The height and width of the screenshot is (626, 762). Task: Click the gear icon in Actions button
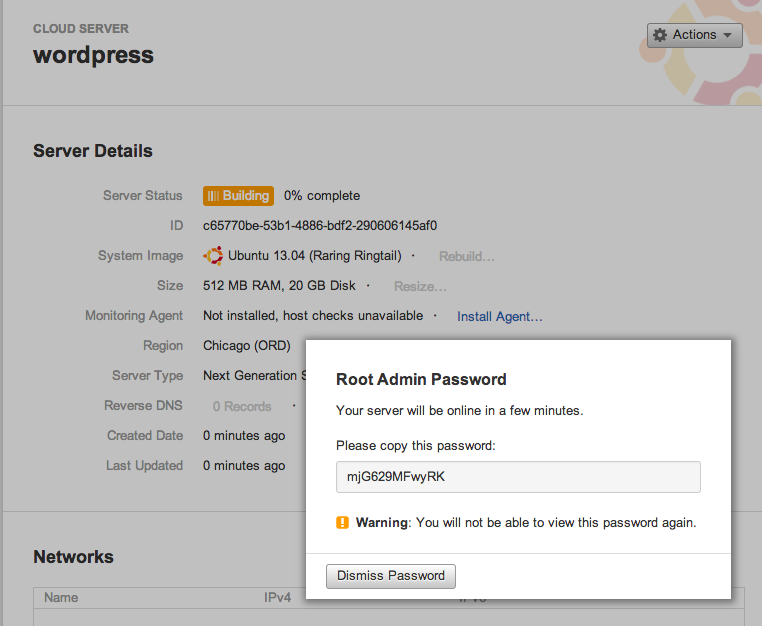pos(659,35)
